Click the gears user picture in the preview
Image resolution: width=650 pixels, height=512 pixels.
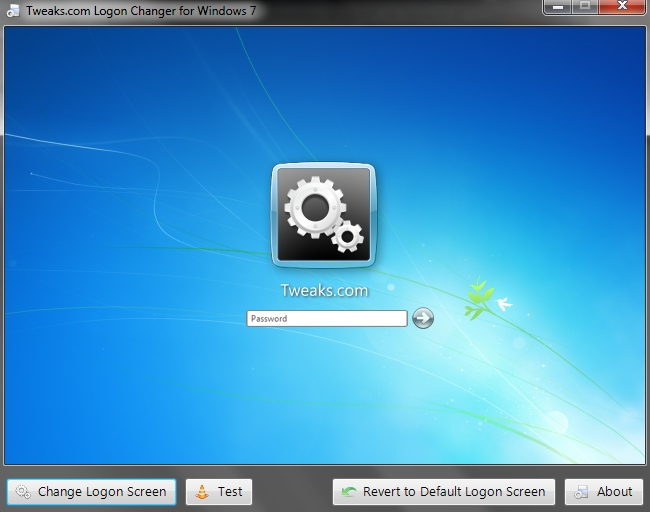pyautogui.click(x=324, y=215)
